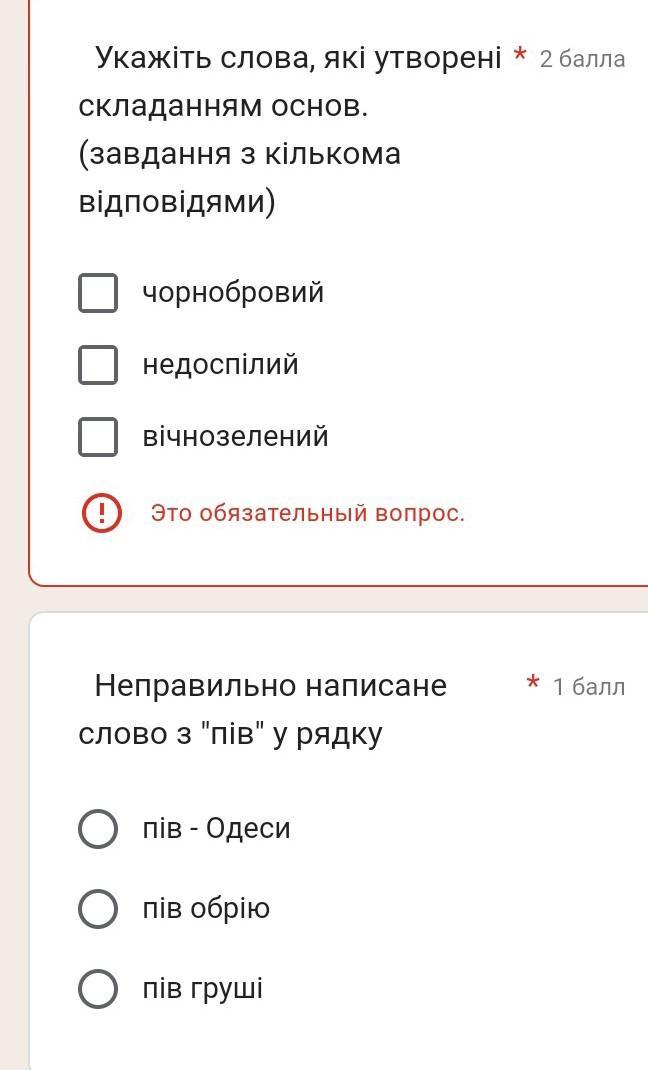The width and height of the screenshot is (648, 1070).
Task: Click the пів груші answer text
Action: [x=202, y=989]
